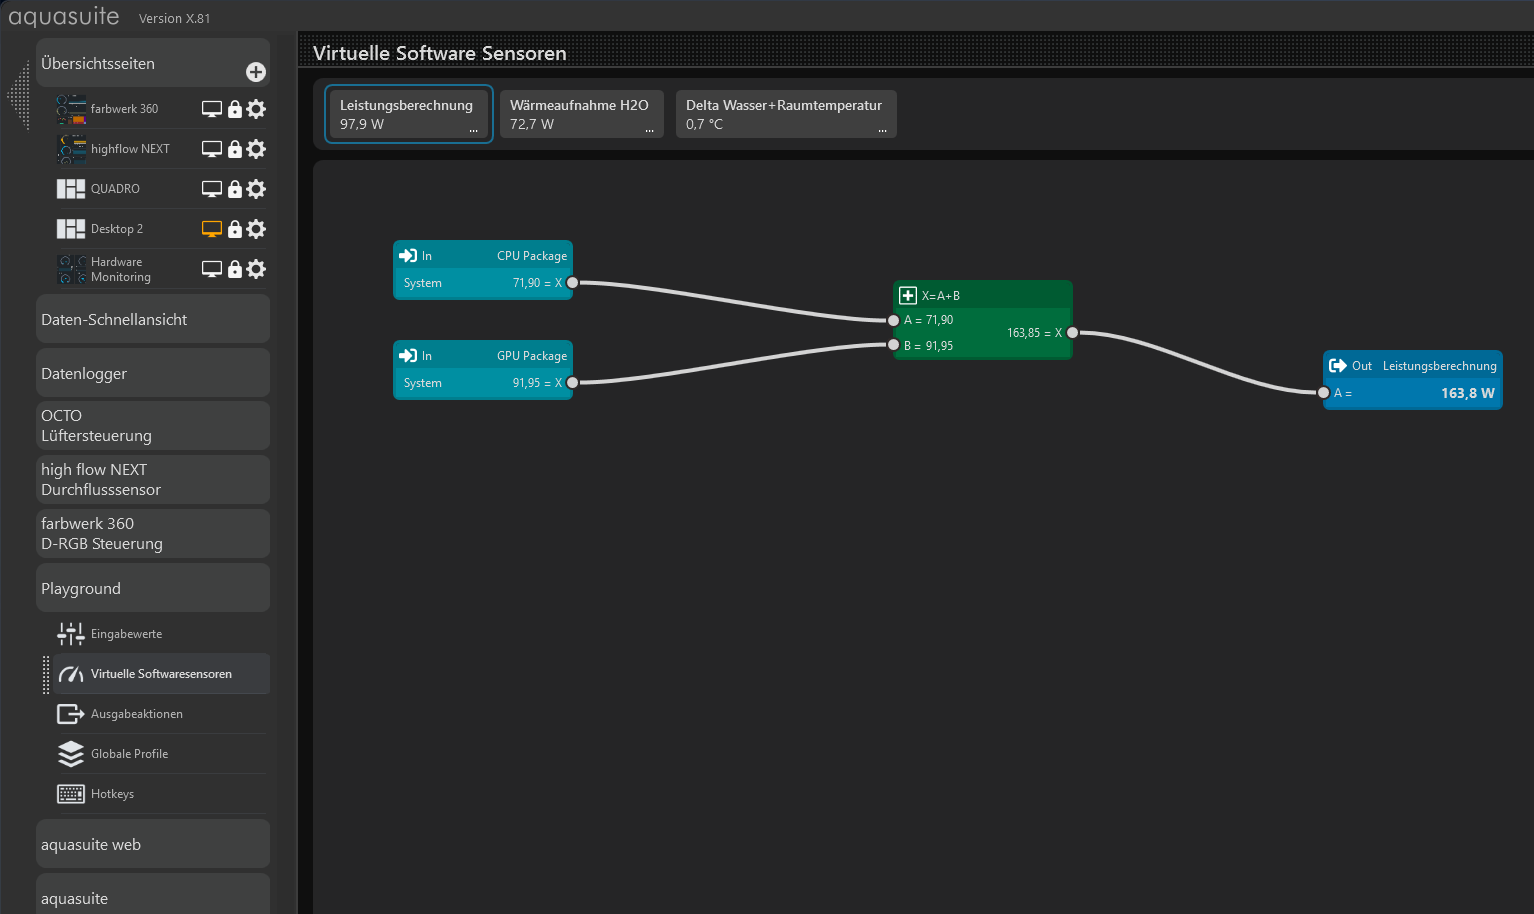Select Virtuelle Softwaresensoren menu entry
The width and height of the screenshot is (1534, 914).
coord(162,674)
